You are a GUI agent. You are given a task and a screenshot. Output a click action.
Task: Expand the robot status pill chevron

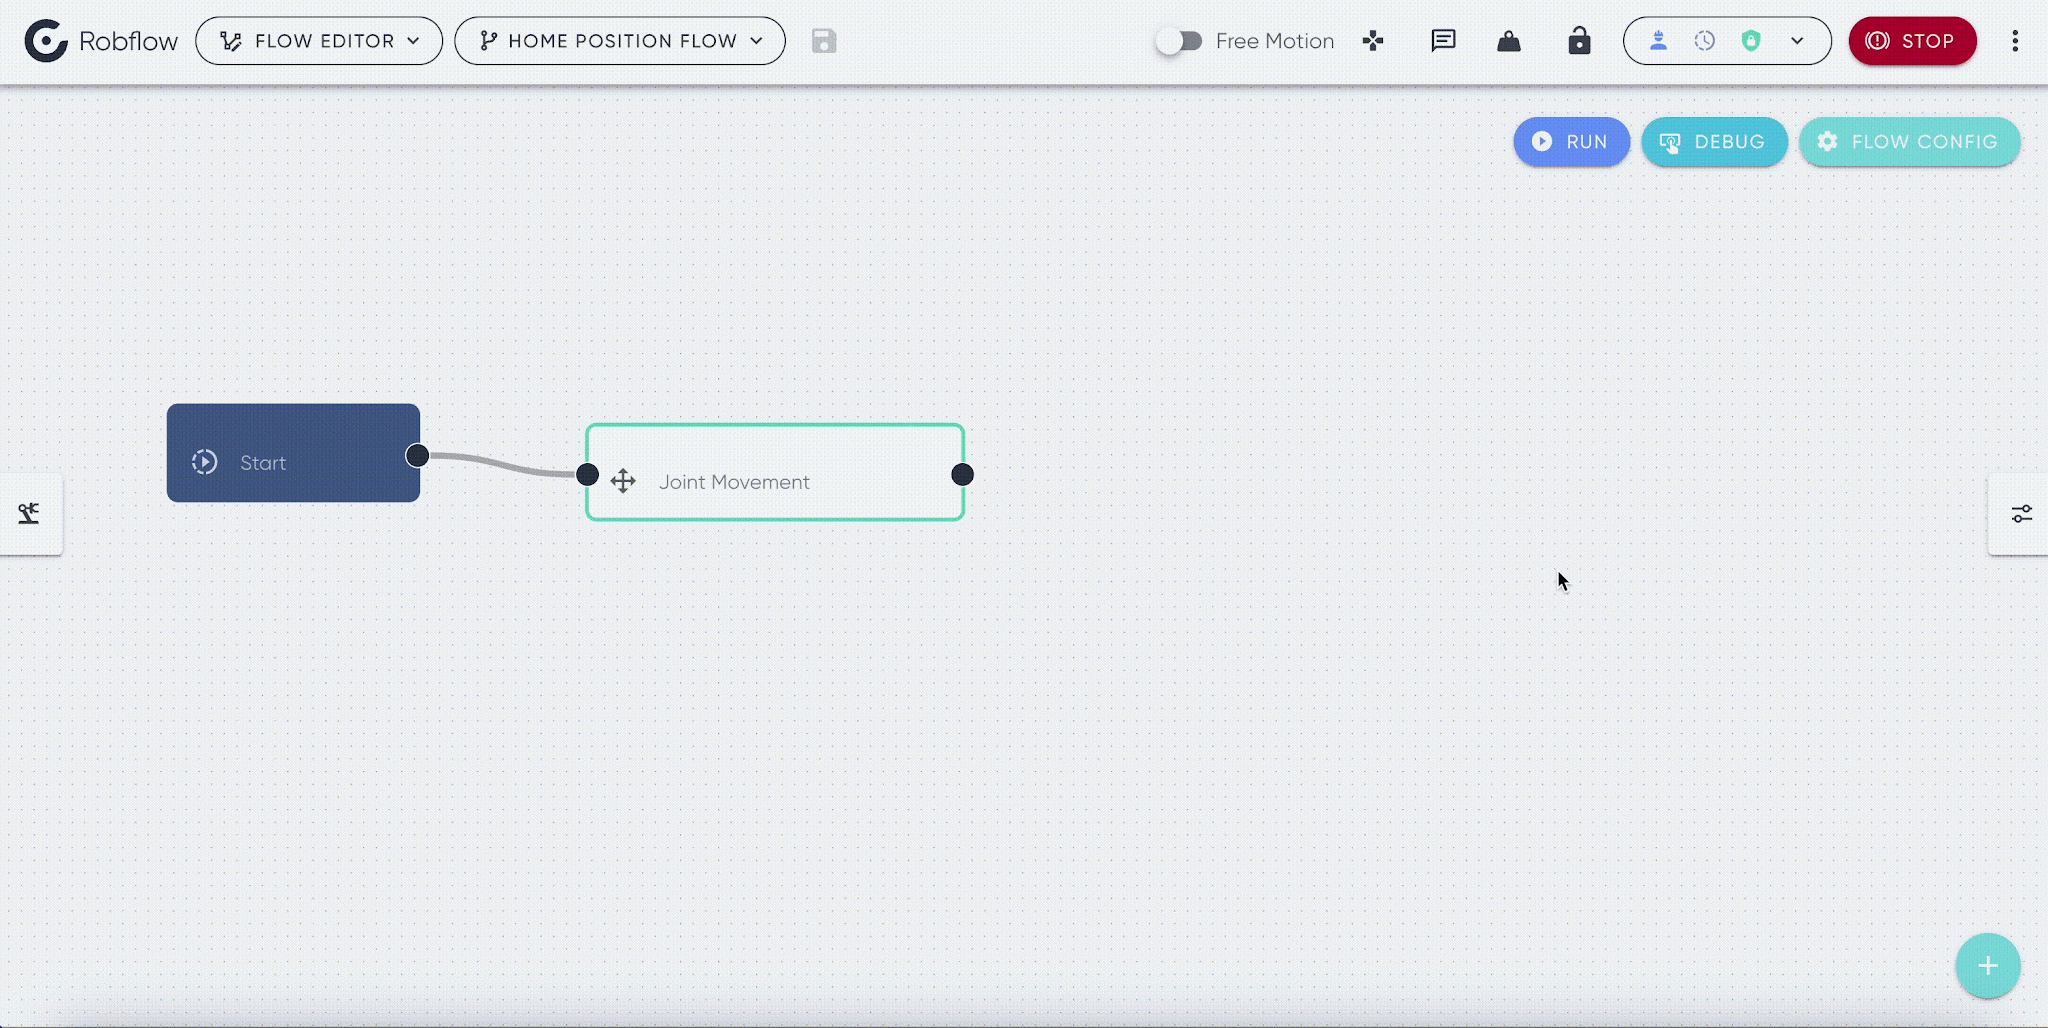[x=1797, y=41]
